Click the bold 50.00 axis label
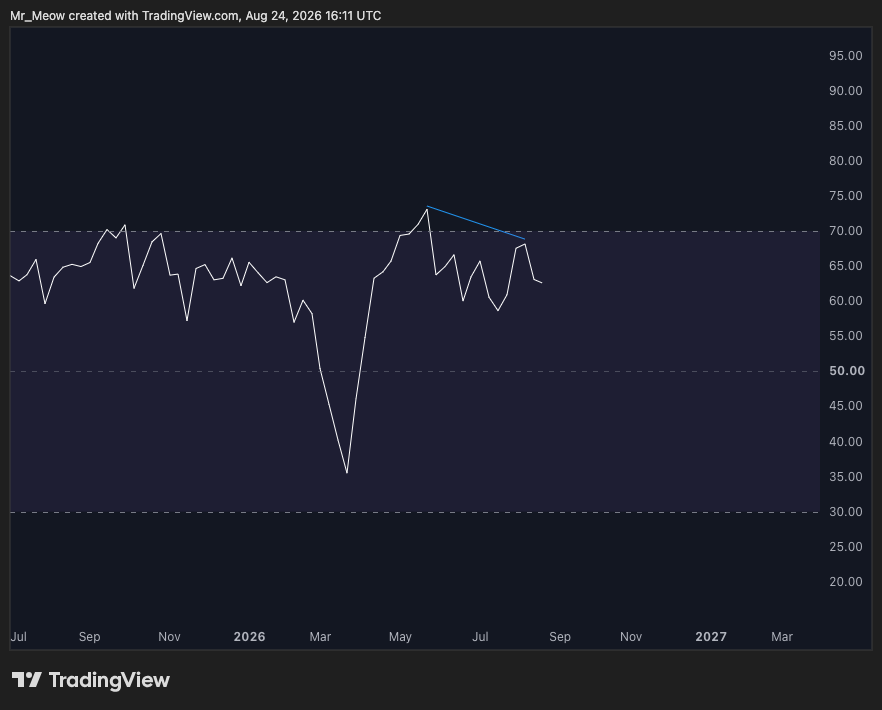882x710 pixels. pos(847,371)
